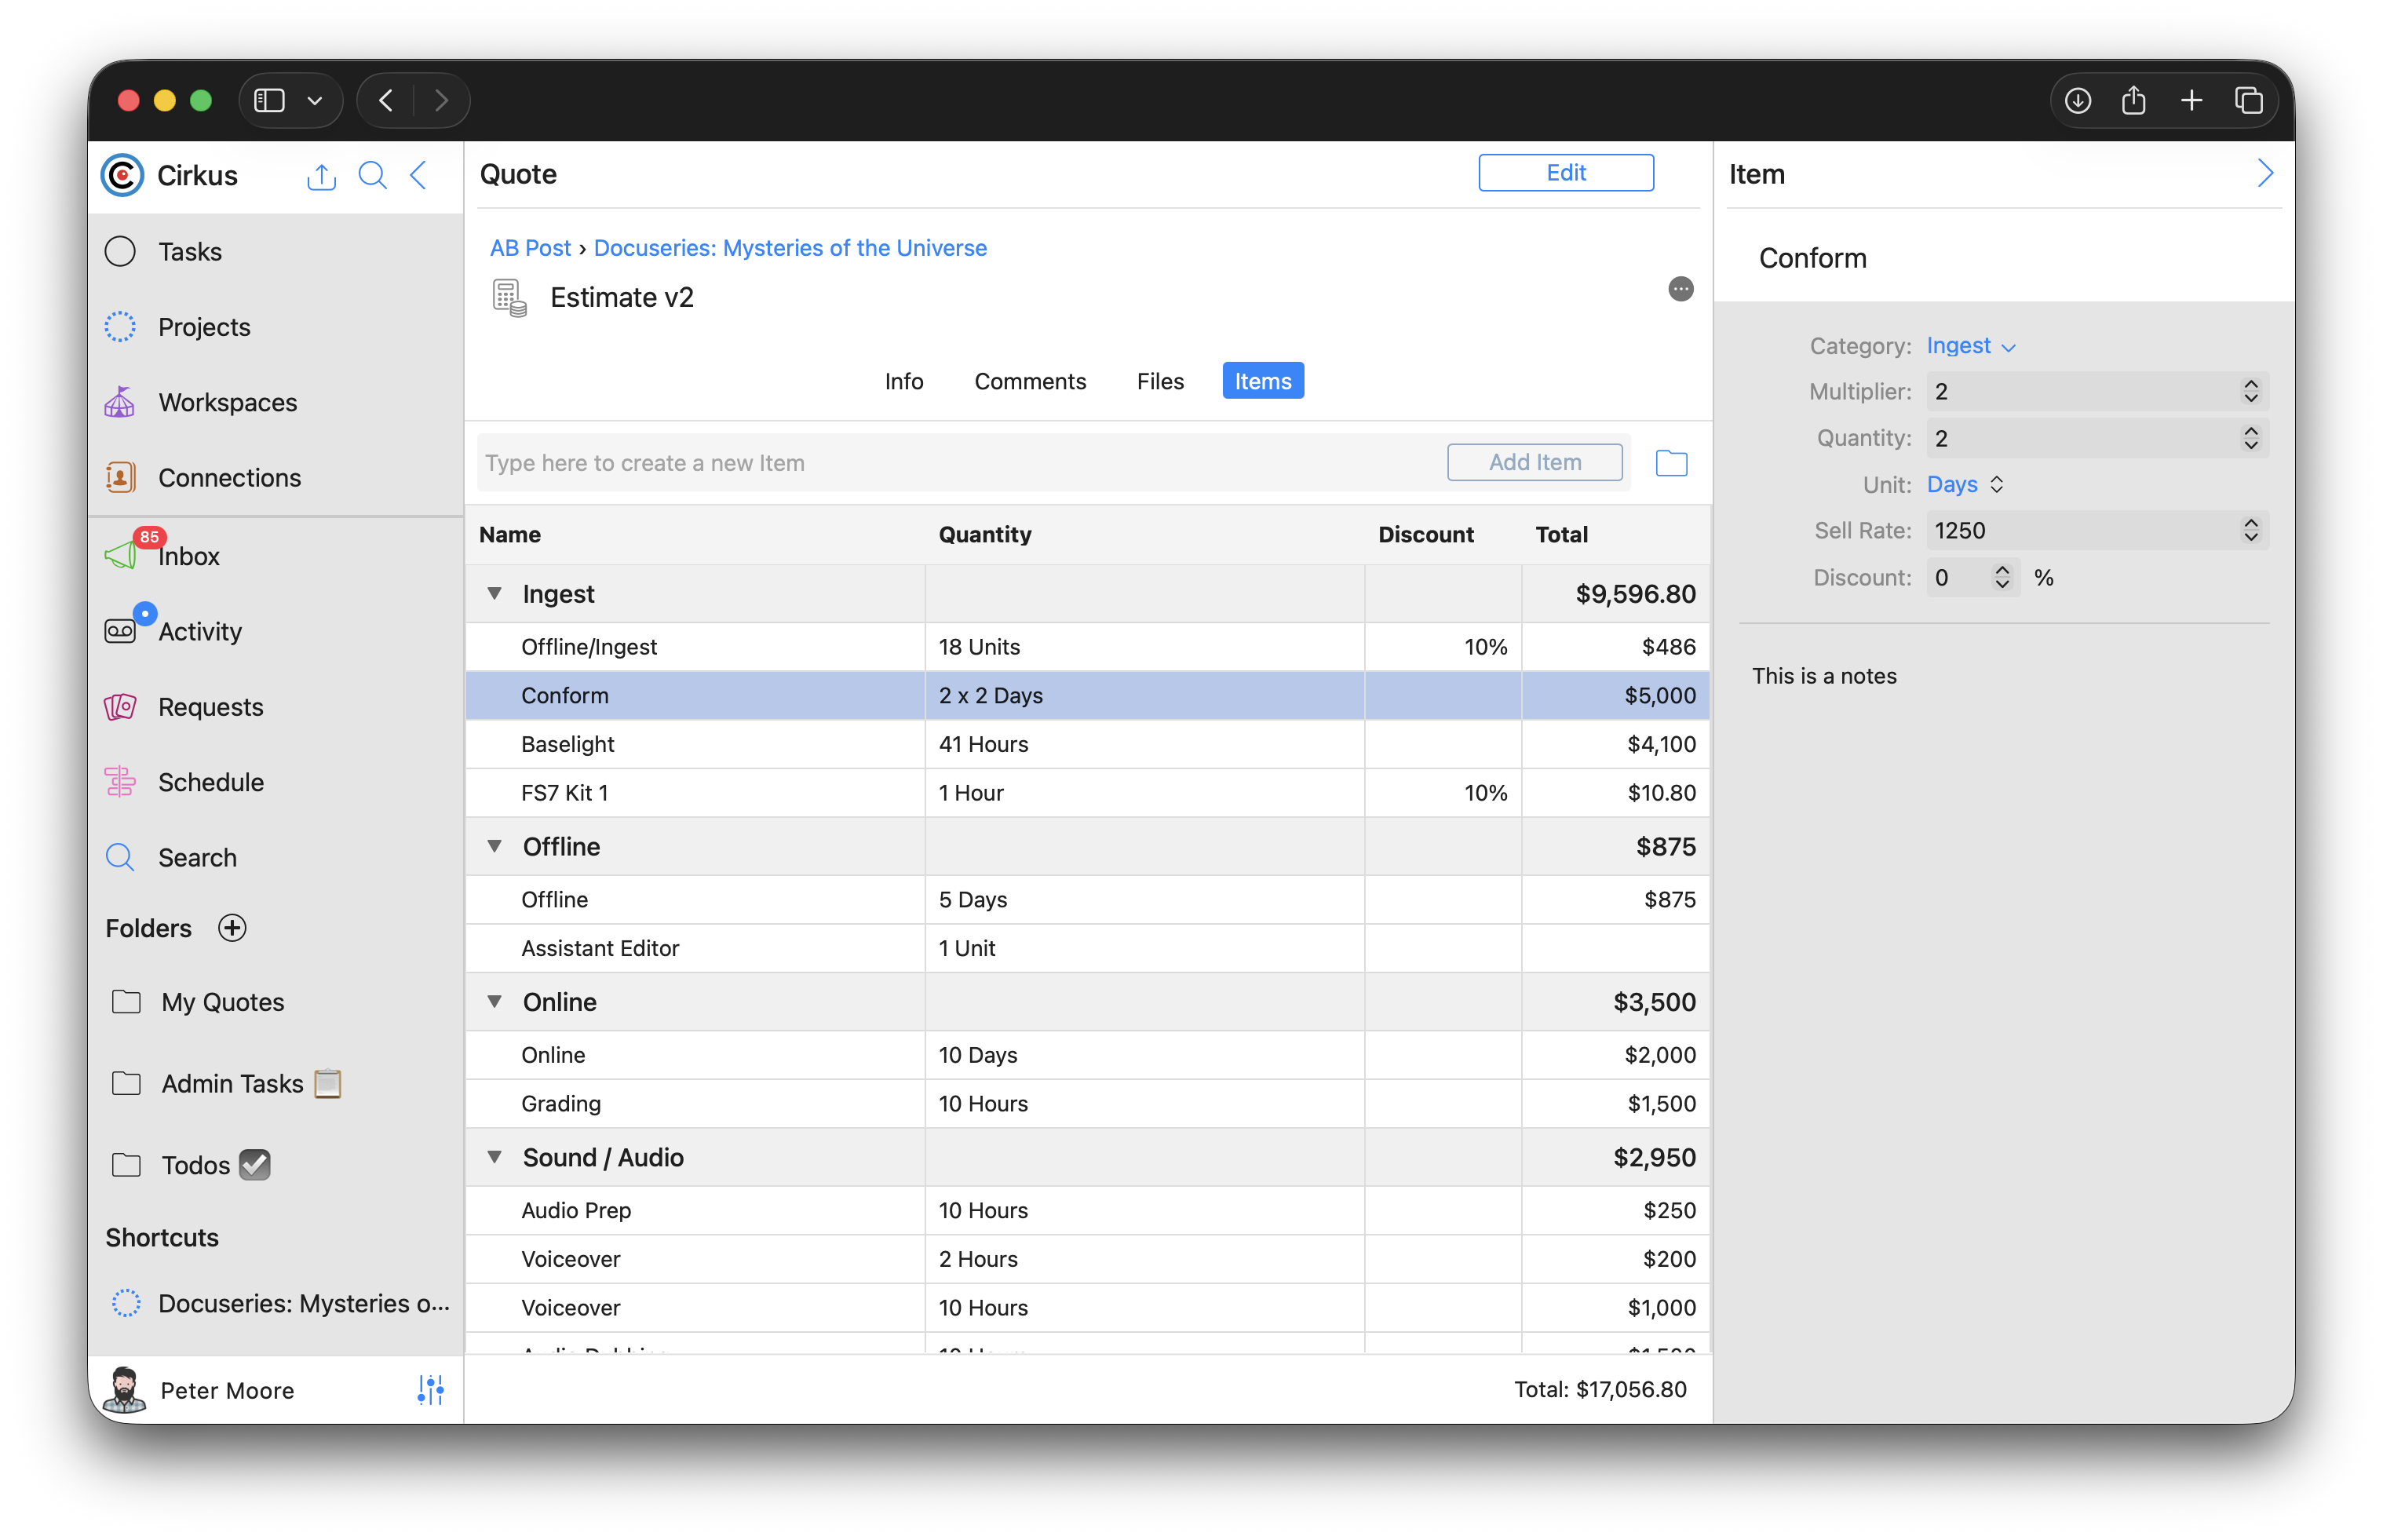Click the Schedule icon in sidebar

120,782
